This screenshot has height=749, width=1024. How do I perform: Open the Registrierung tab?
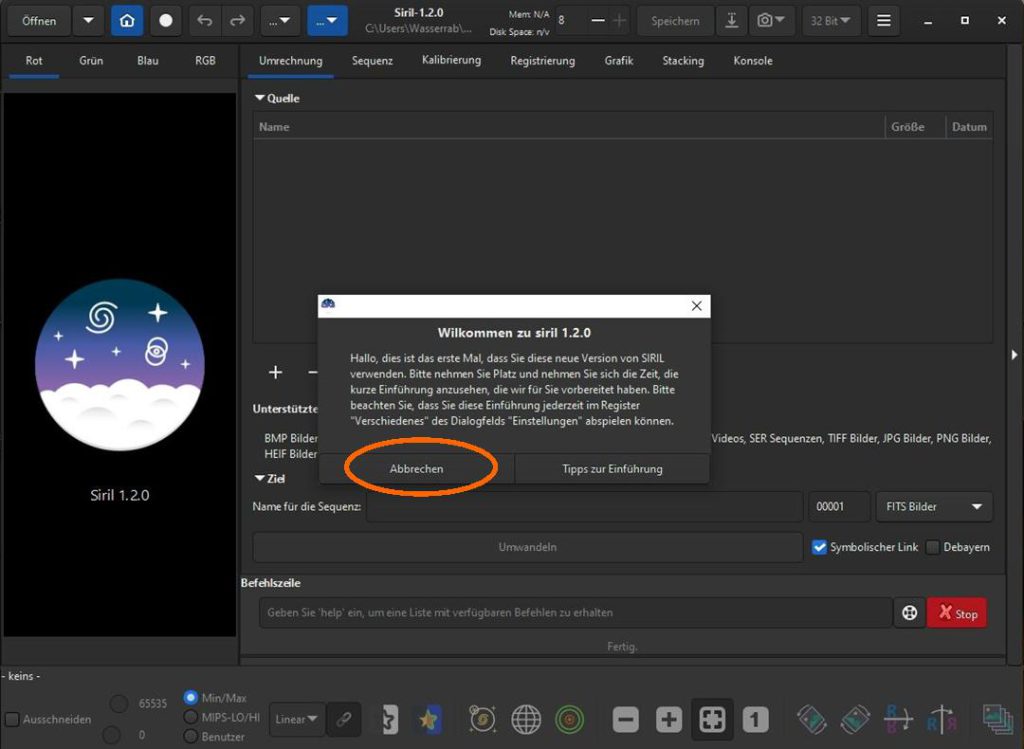click(x=542, y=61)
